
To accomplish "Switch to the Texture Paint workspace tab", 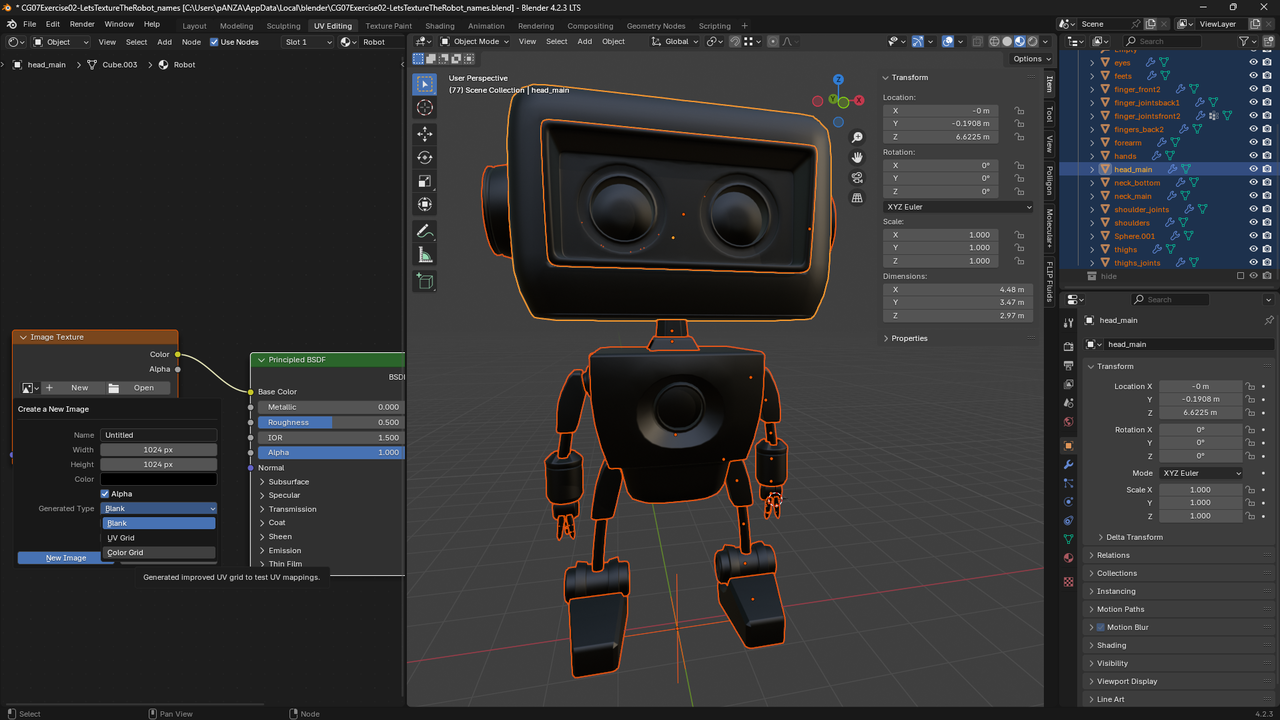I will tap(388, 26).
